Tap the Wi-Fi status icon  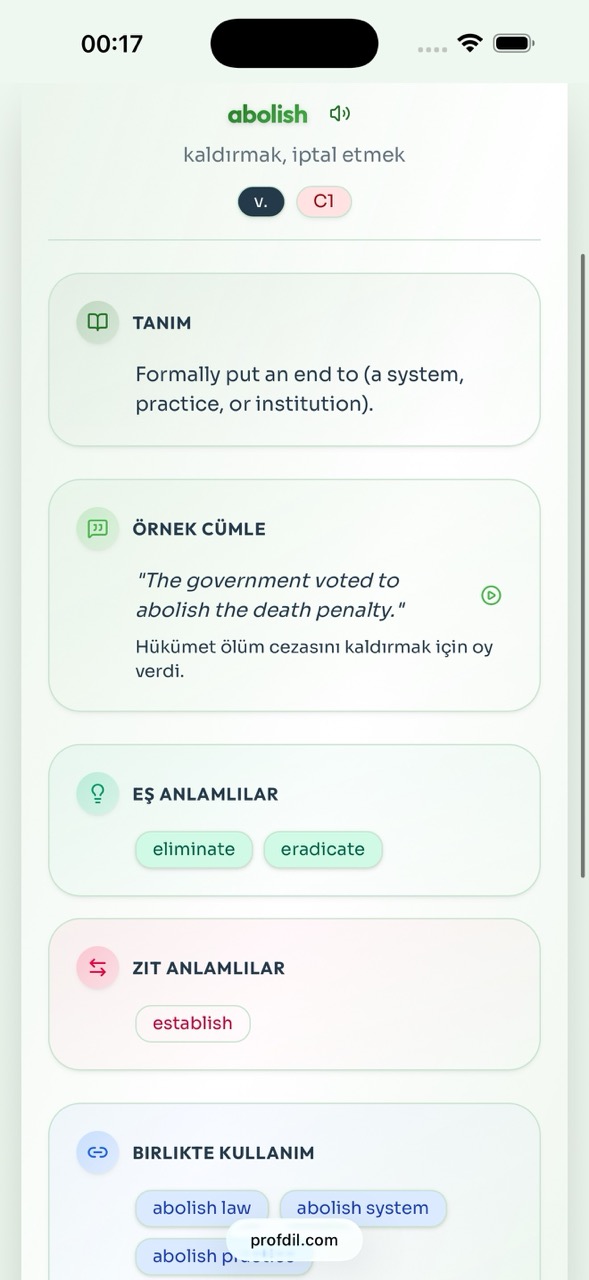point(469,43)
